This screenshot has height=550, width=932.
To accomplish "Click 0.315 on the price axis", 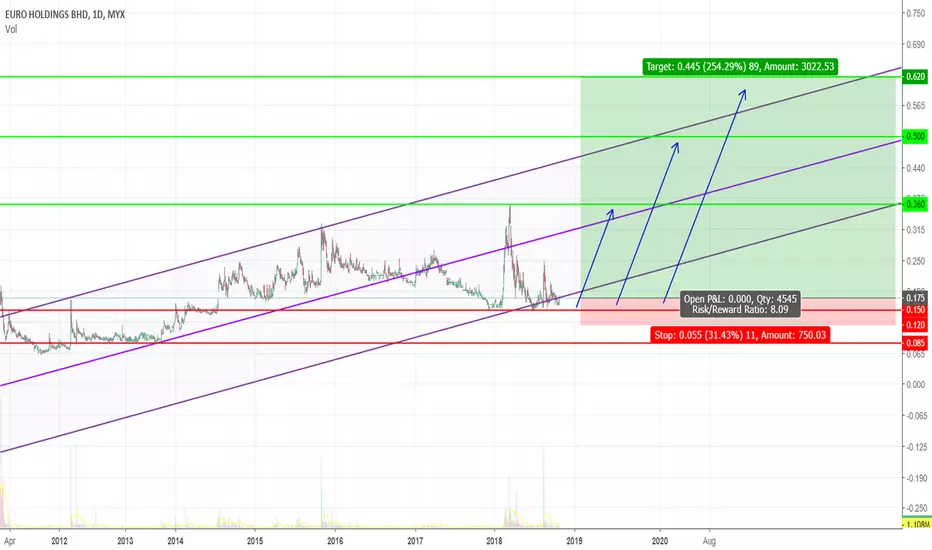I will click(x=915, y=230).
